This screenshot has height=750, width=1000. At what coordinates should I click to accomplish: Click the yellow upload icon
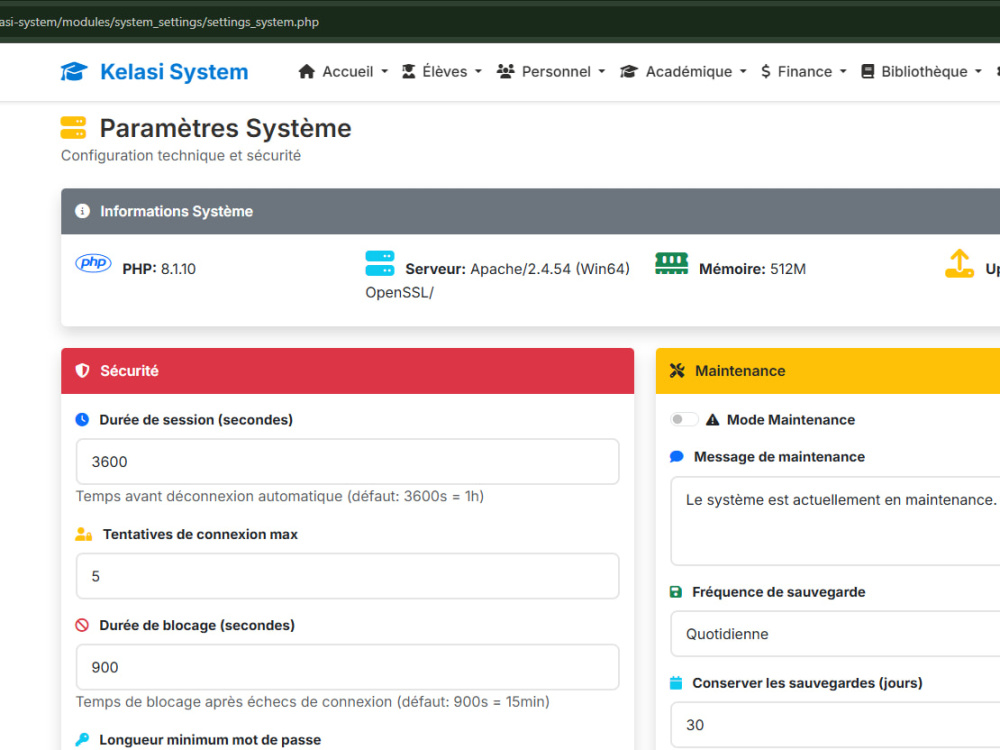(x=959, y=264)
